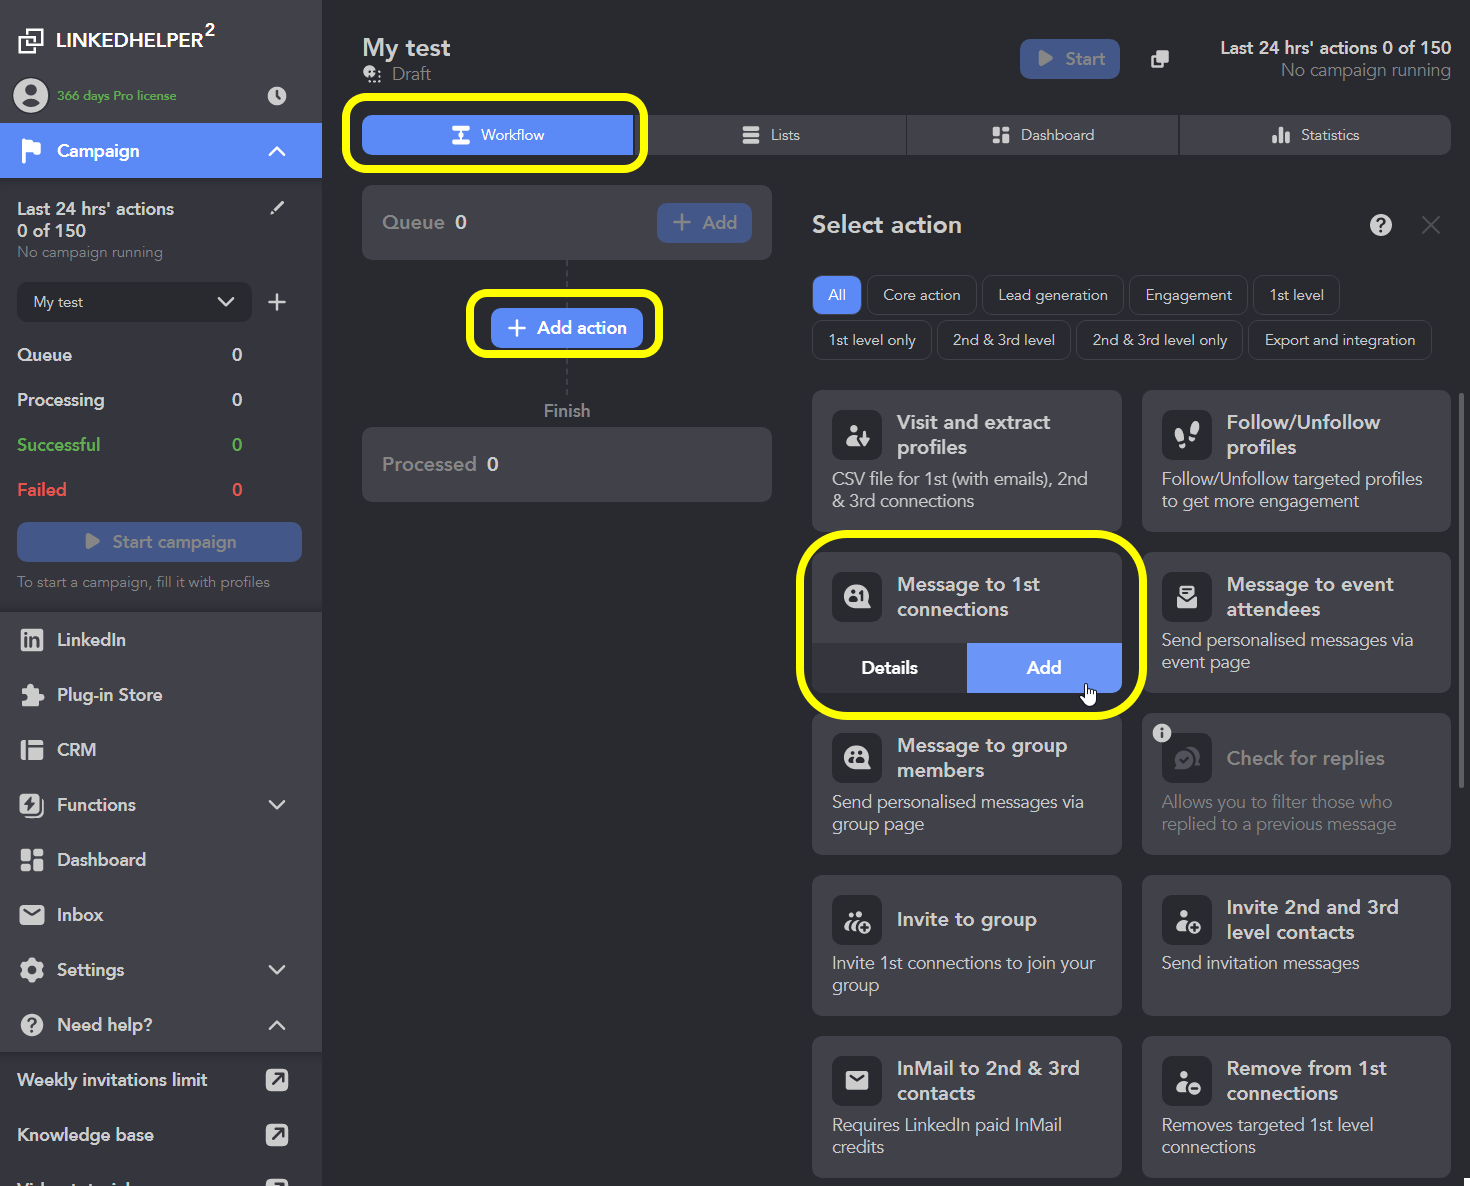Click the Start campaign button
1470x1186 pixels.
coord(159,542)
